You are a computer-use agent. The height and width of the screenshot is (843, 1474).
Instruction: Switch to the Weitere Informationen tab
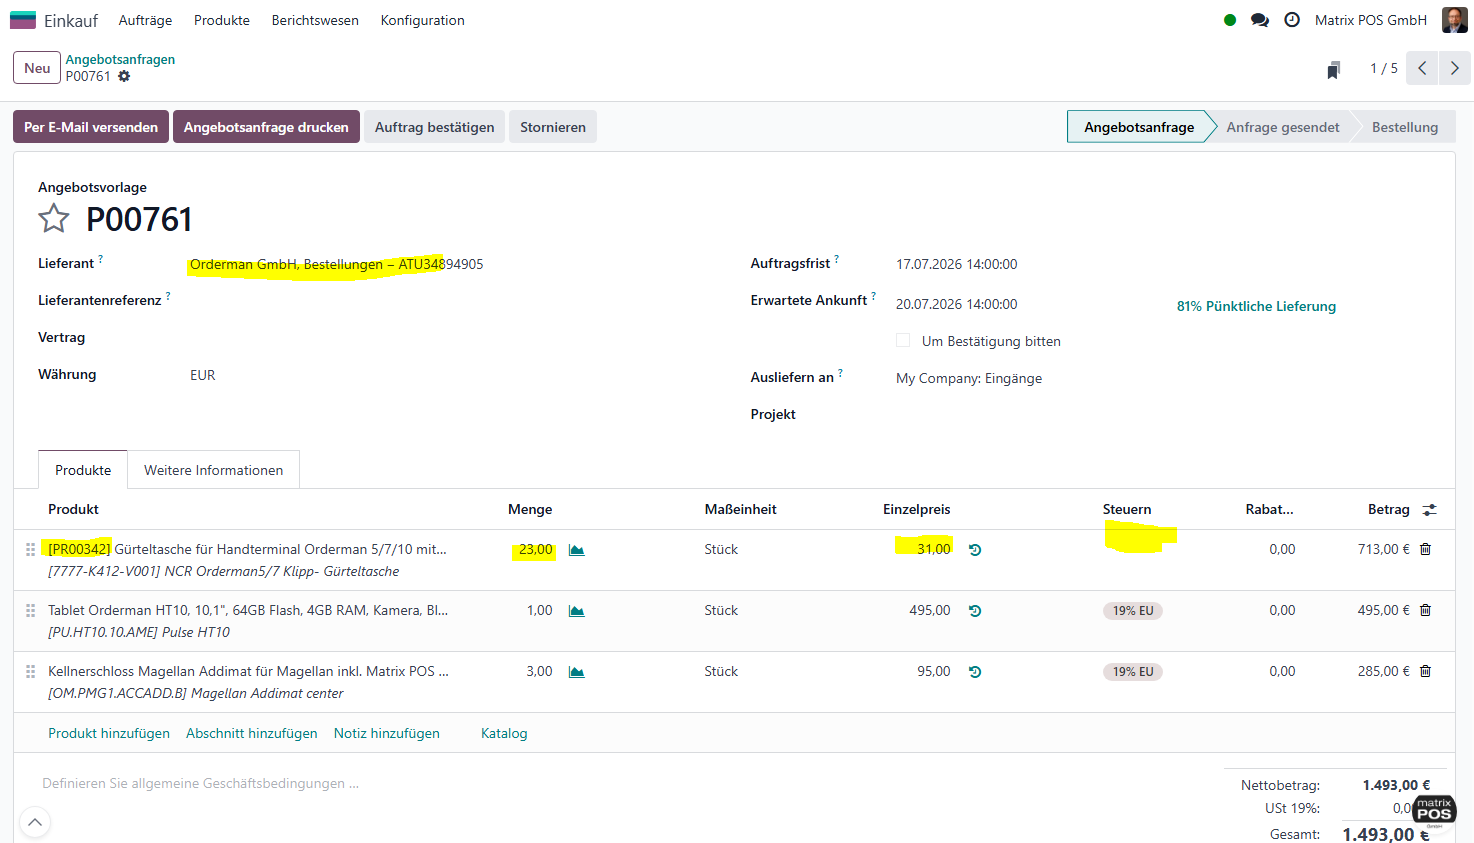(213, 470)
